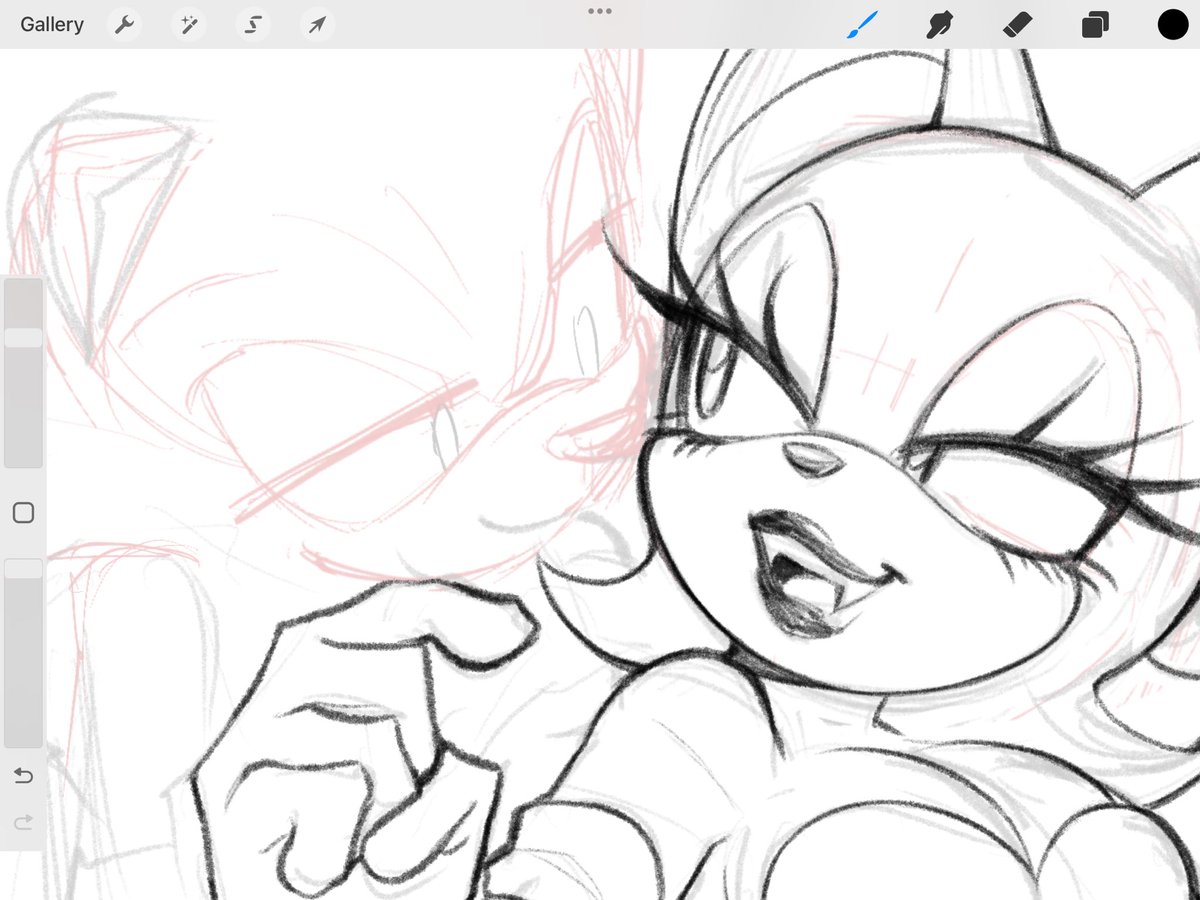Adjust the brush size slider
This screenshot has width=1200, height=900.
tap(23, 336)
